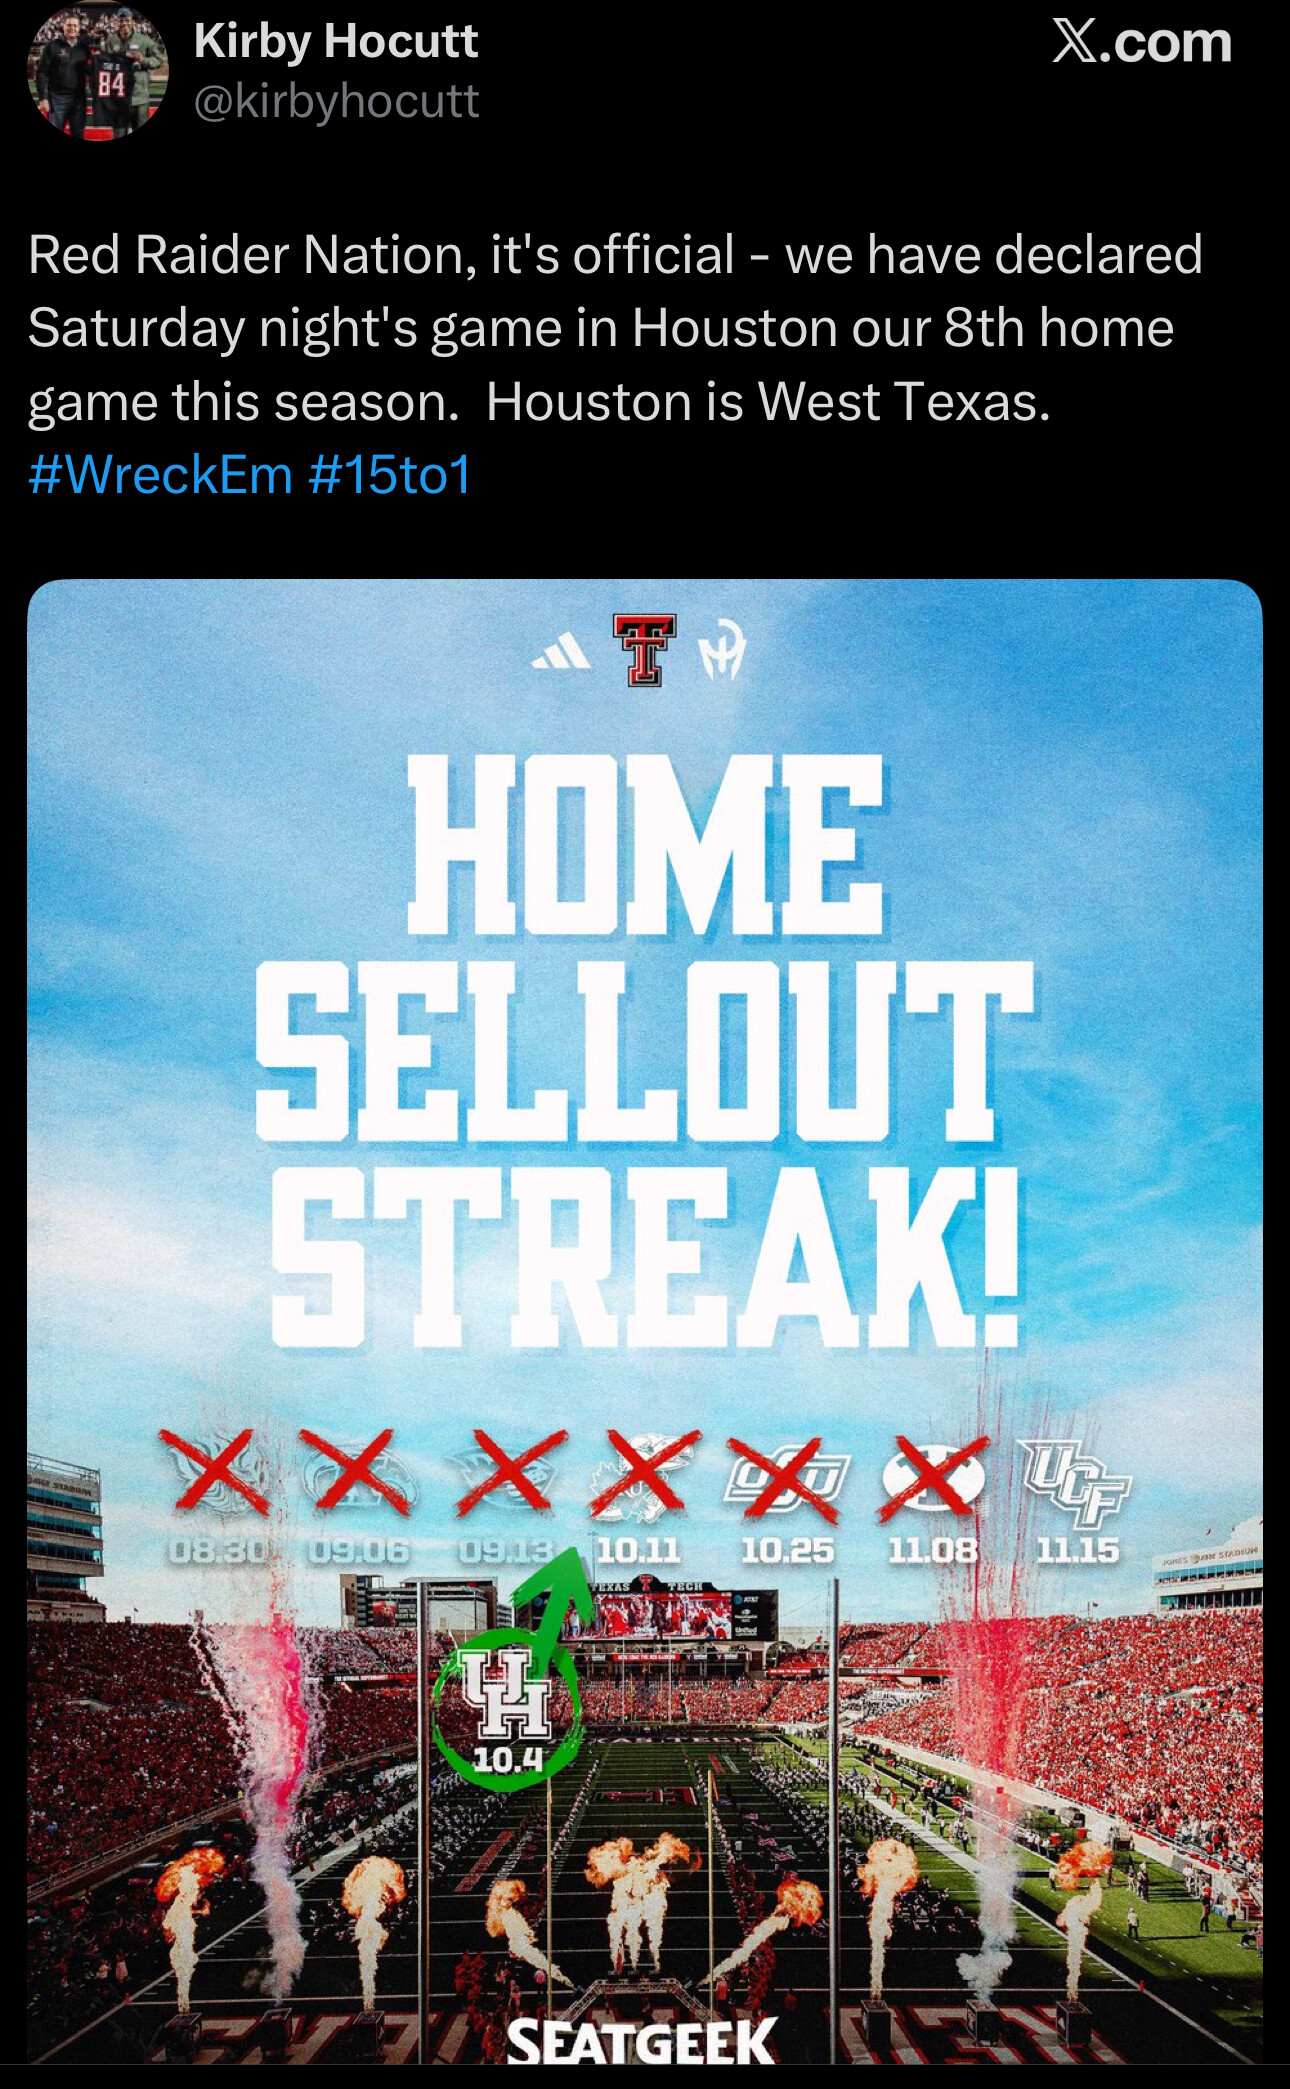The width and height of the screenshot is (1290, 2089).
Task: Open the #15to1 hashtag
Action: [390, 474]
